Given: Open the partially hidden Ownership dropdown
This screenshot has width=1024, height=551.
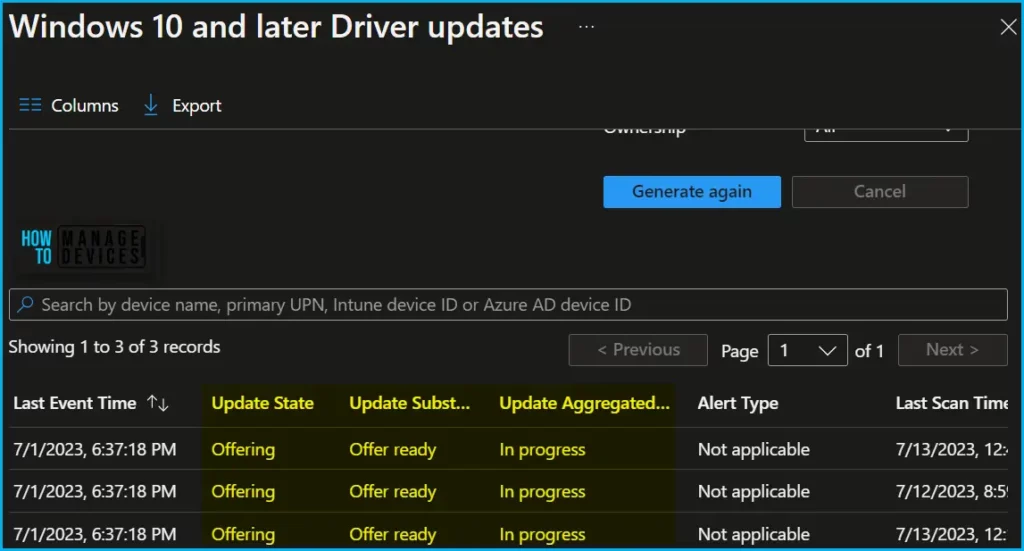Looking at the screenshot, I should (x=886, y=133).
